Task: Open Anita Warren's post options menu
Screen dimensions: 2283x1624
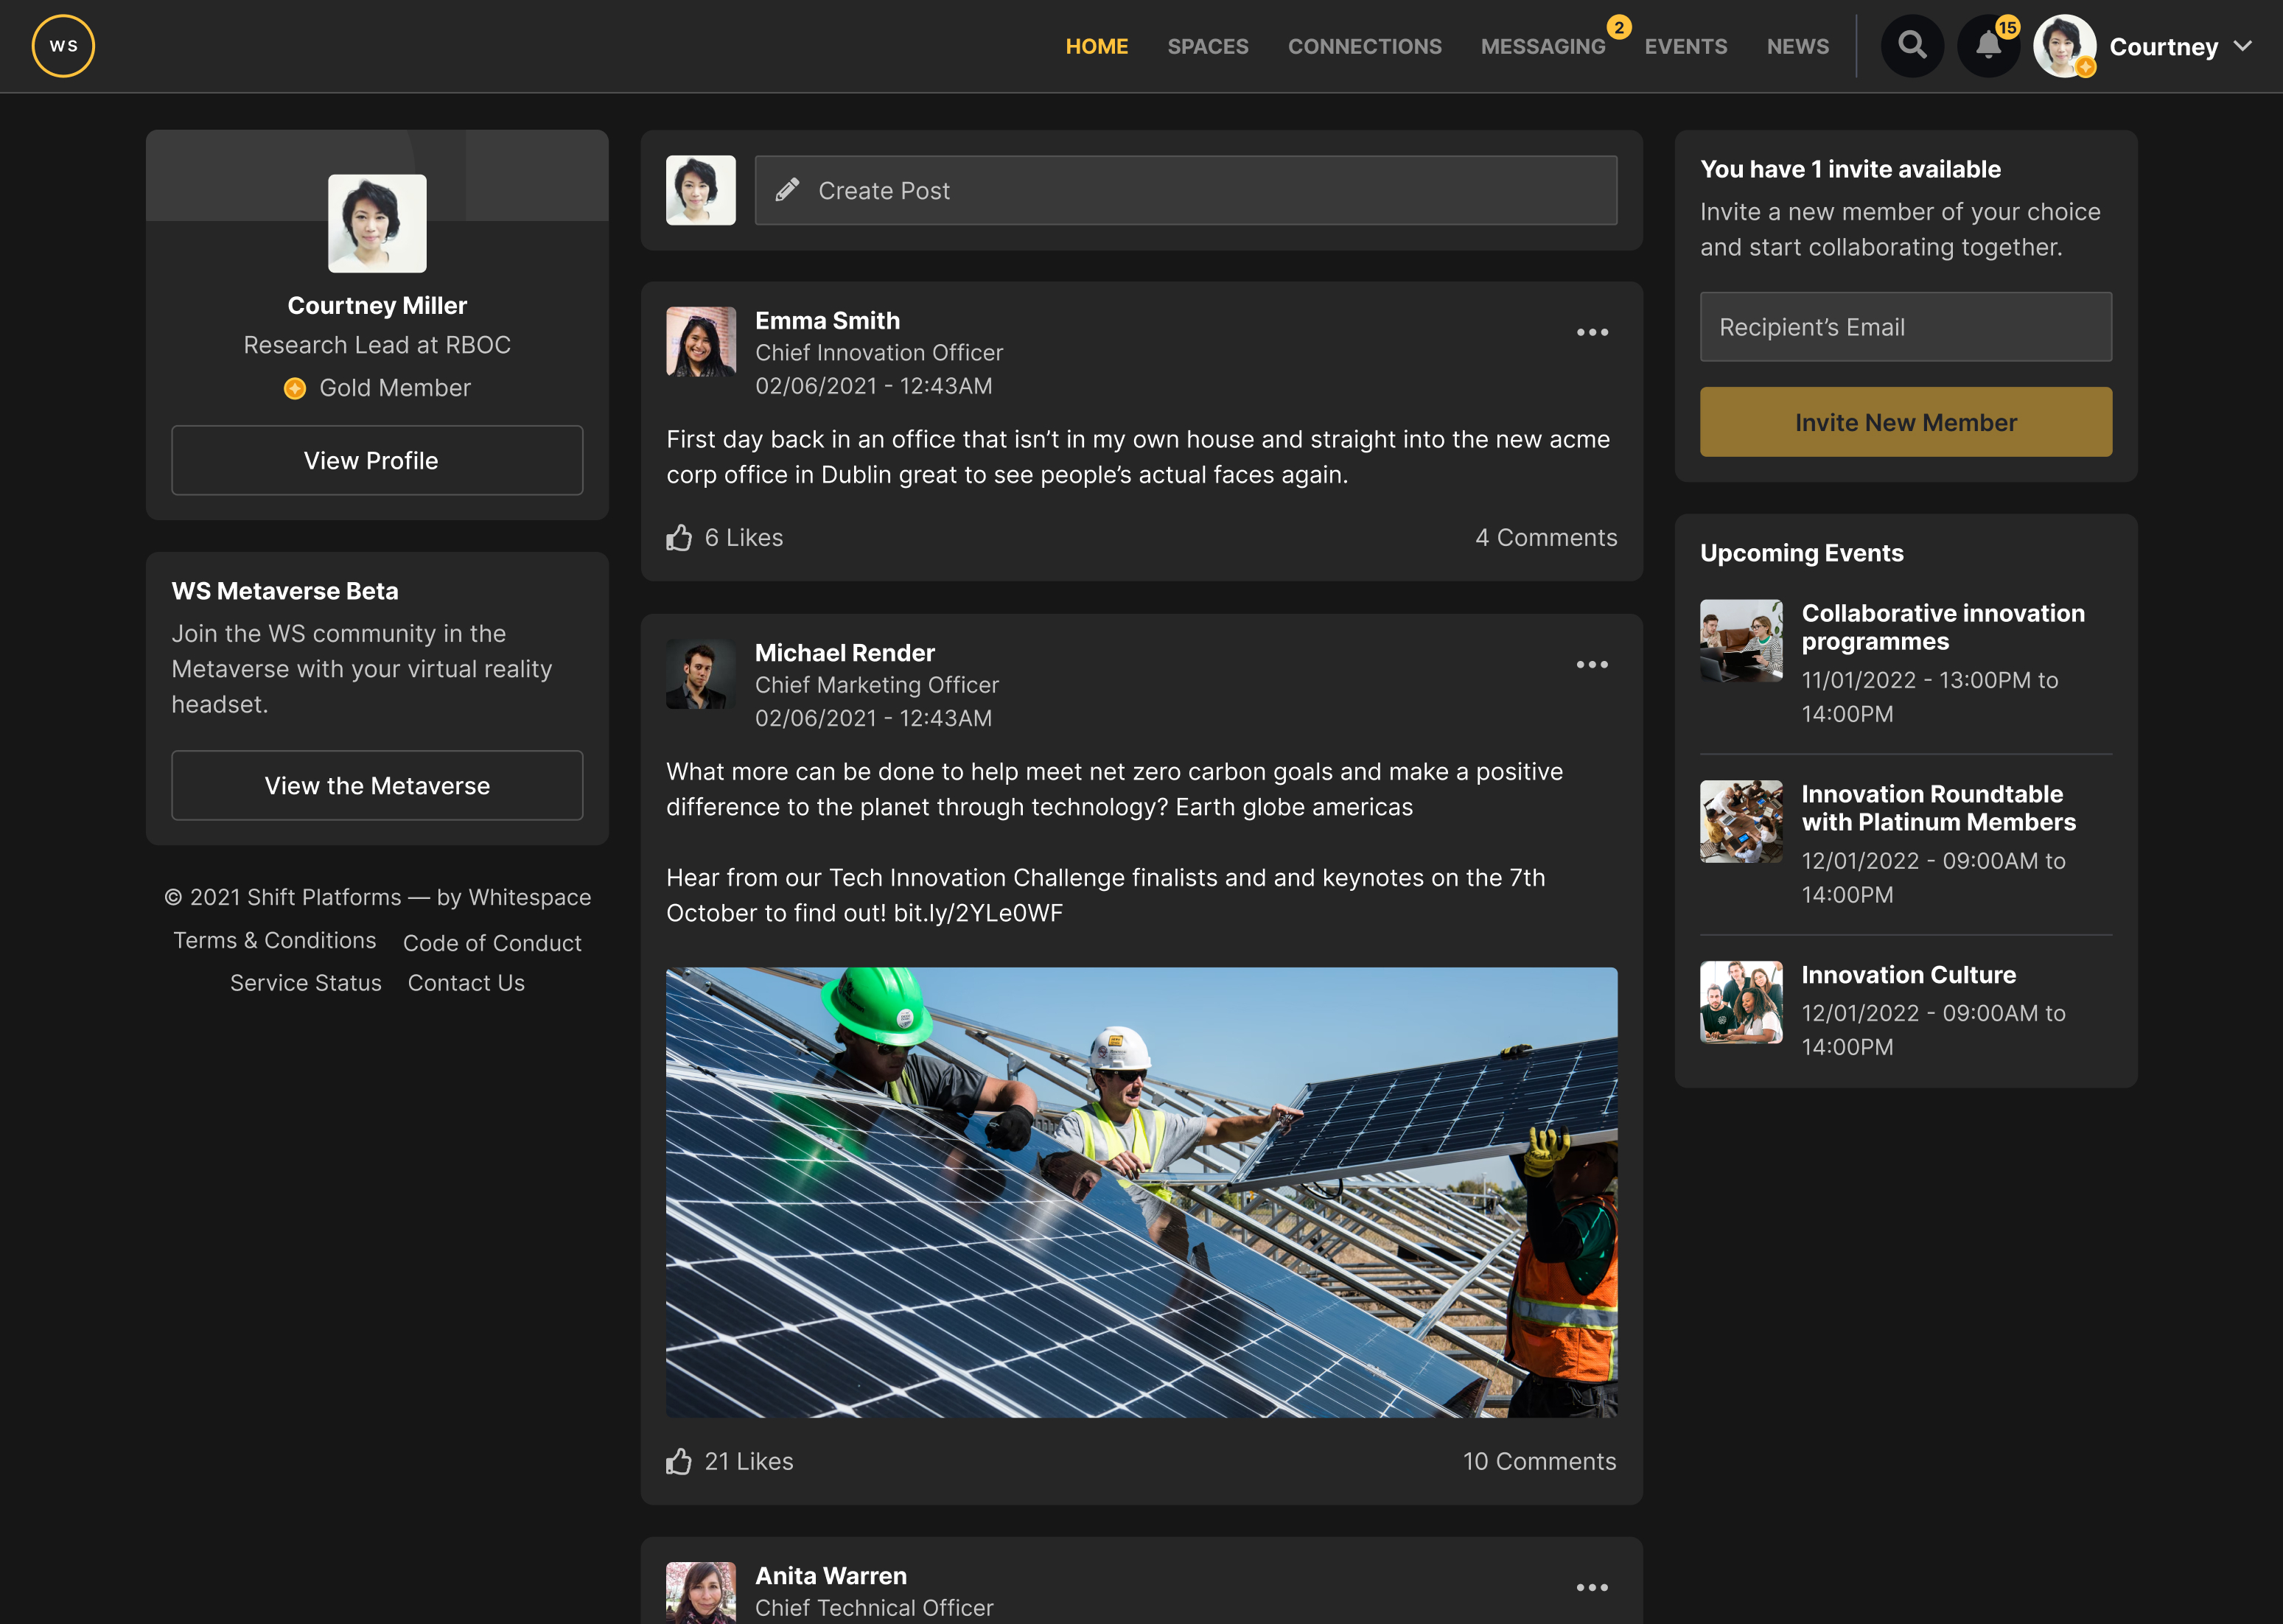Action: pos(1592,1587)
